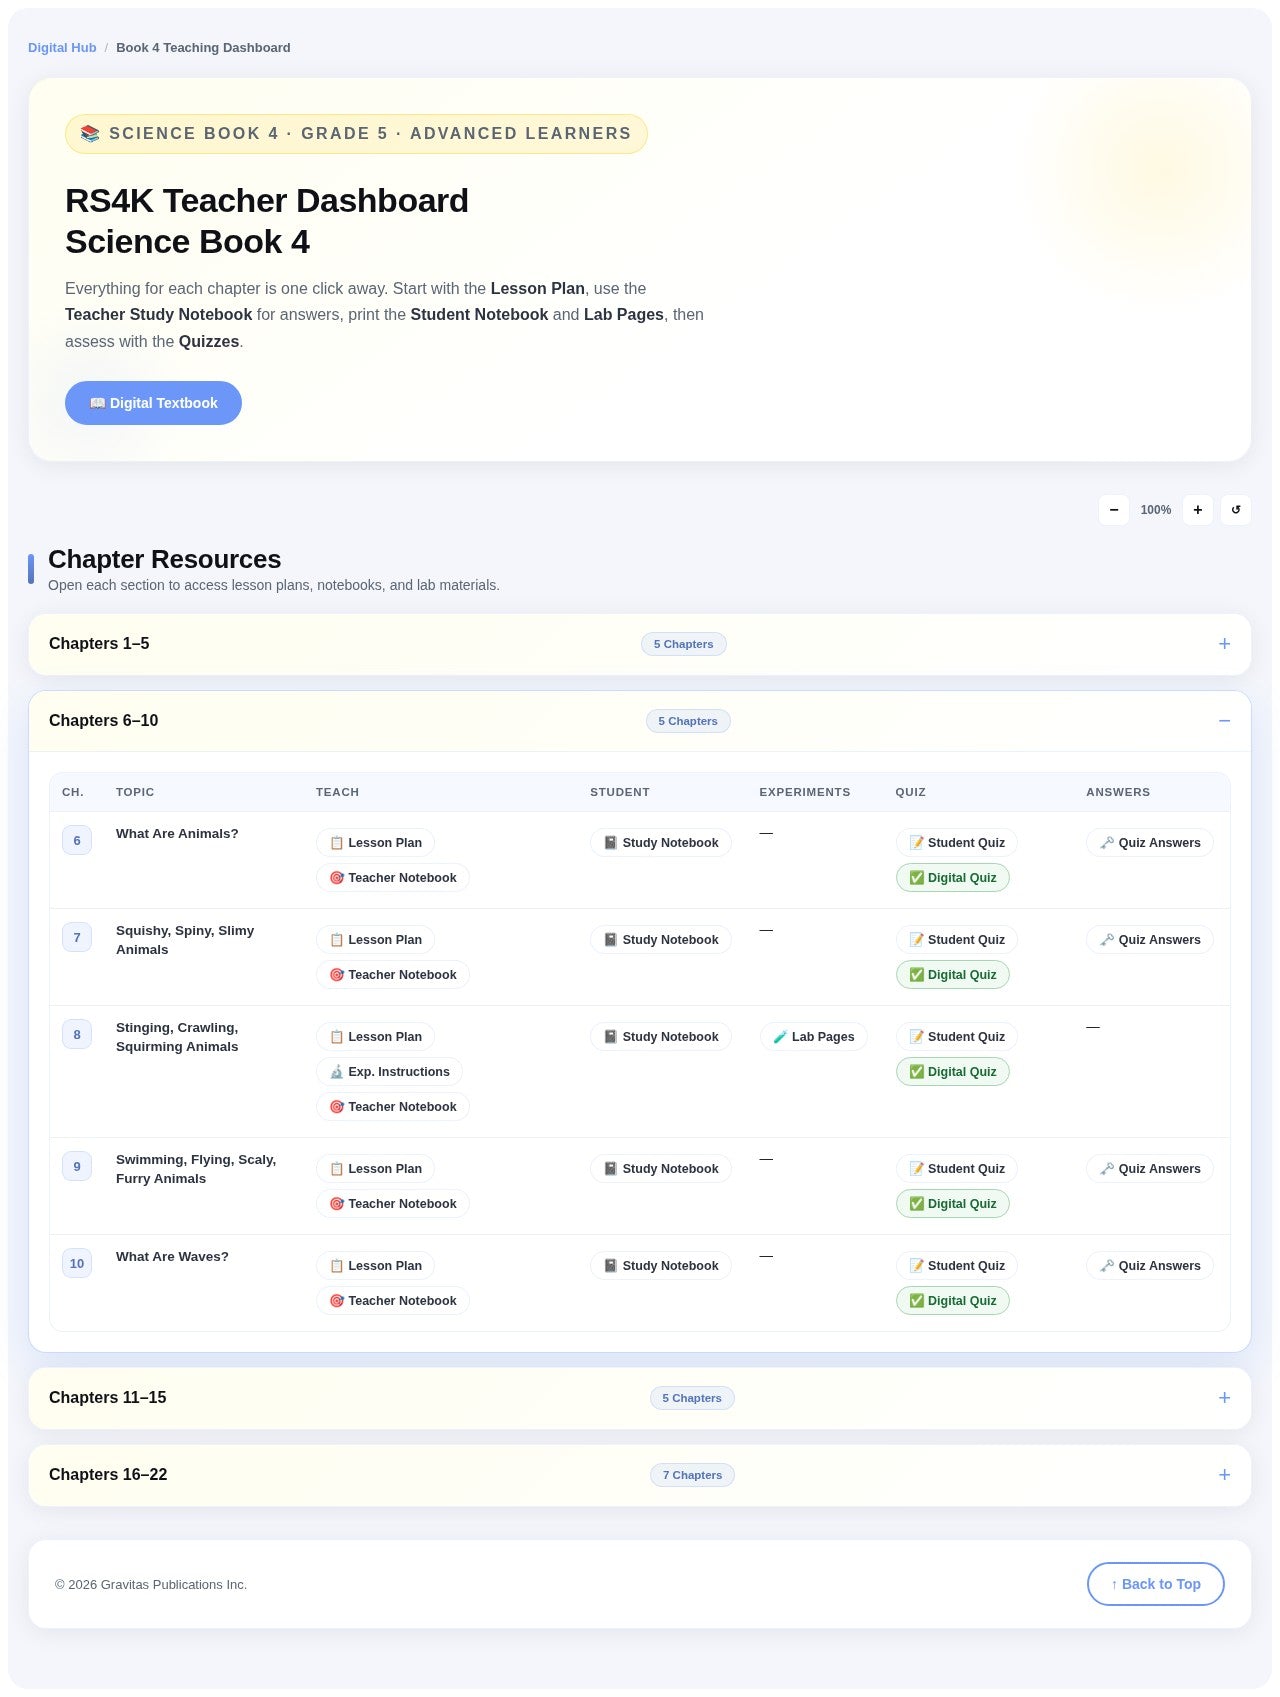
Task: Open Teacher Notebook for chapter 9
Action: 393,1204
